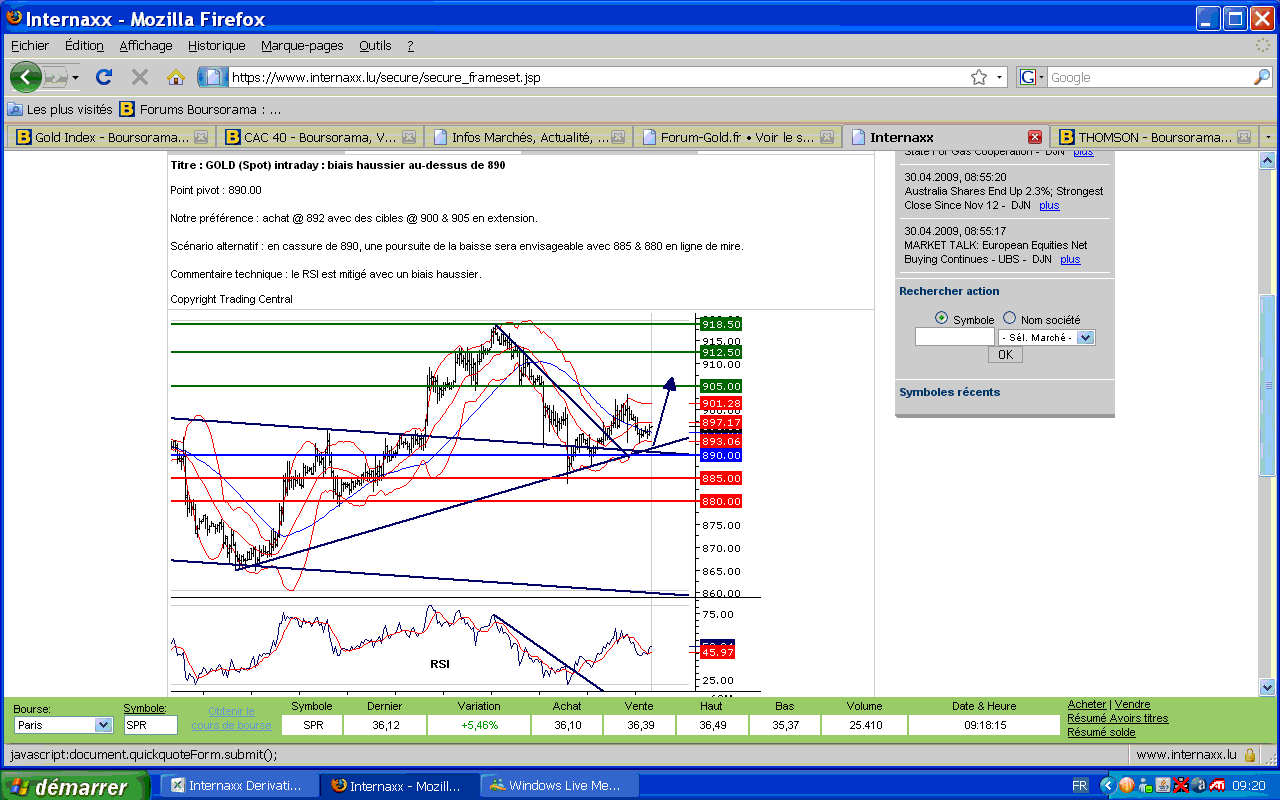Select the Nom société radio button
Viewport: 1280px width, 800px height.
1009,318
